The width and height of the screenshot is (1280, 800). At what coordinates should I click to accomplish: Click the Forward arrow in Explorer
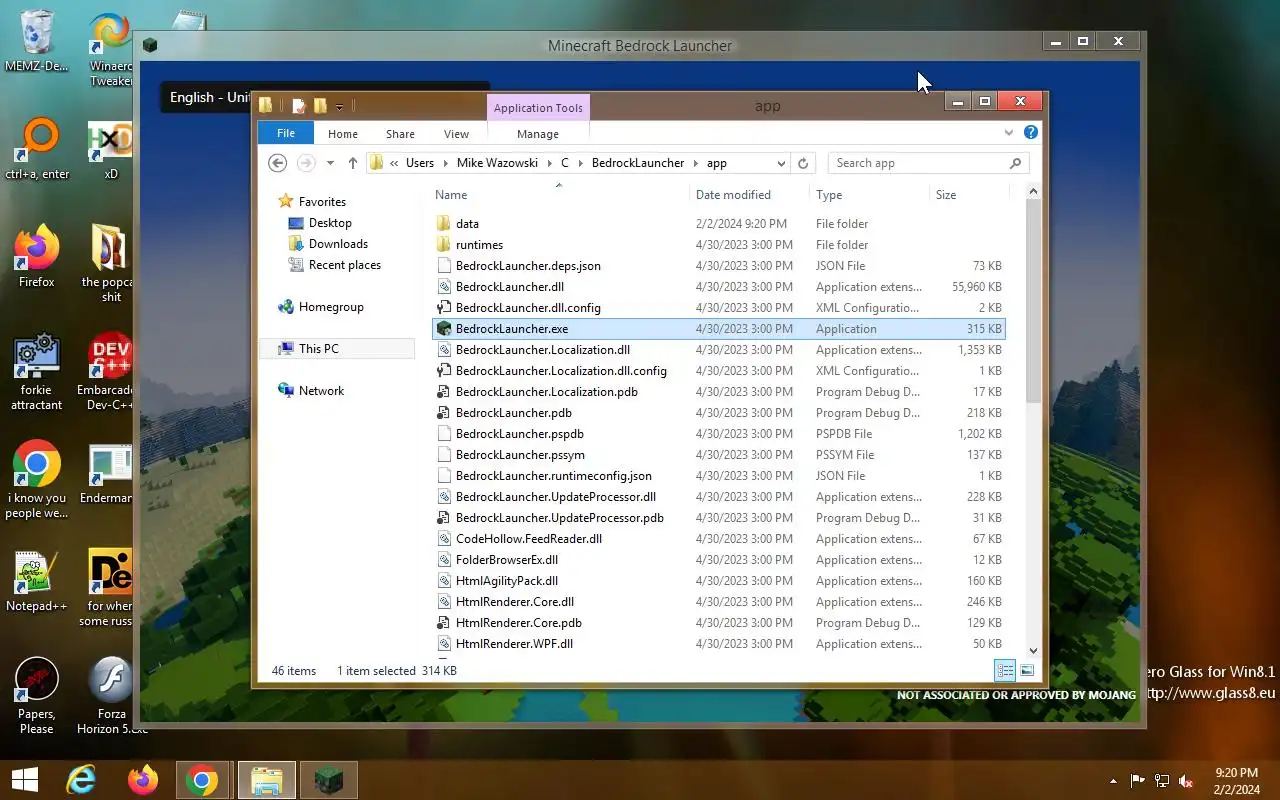click(x=307, y=163)
